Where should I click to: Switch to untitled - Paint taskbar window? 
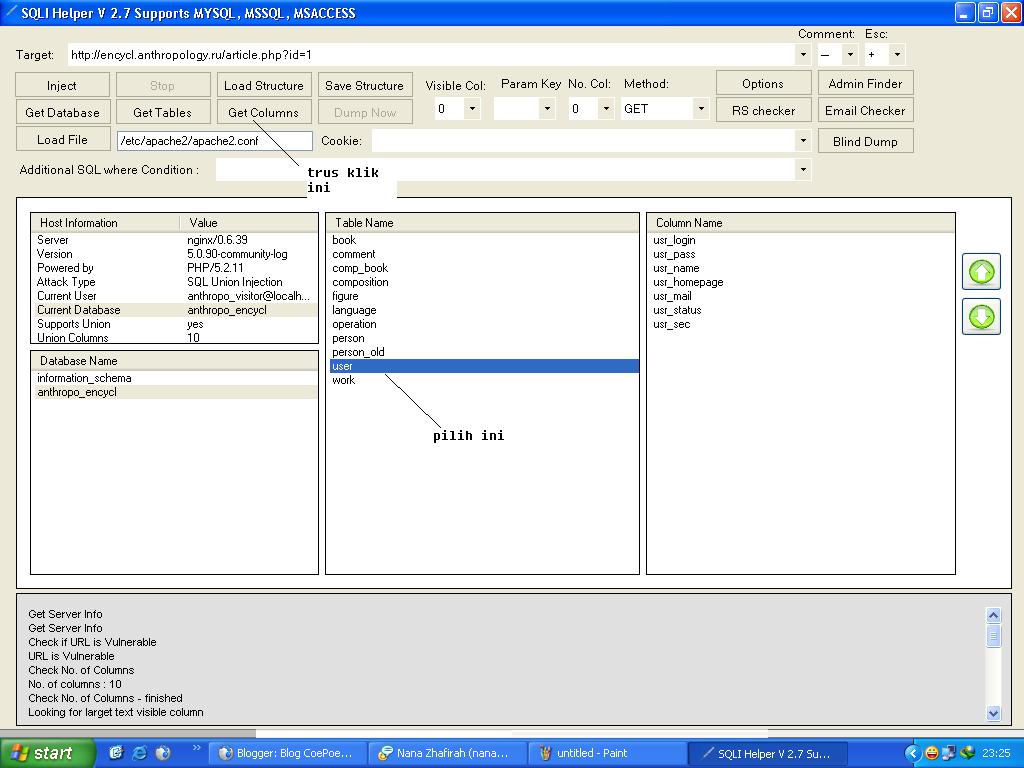click(607, 753)
